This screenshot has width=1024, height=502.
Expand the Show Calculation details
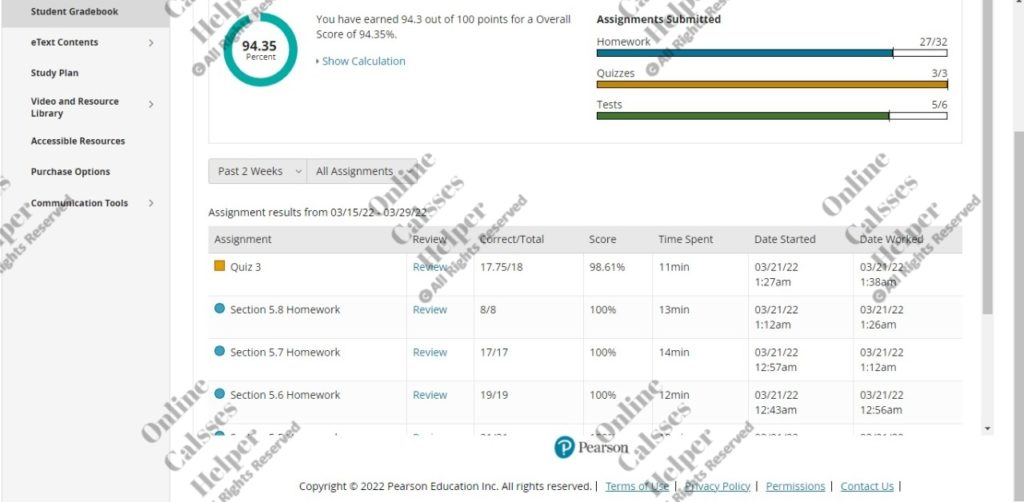pos(362,61)
